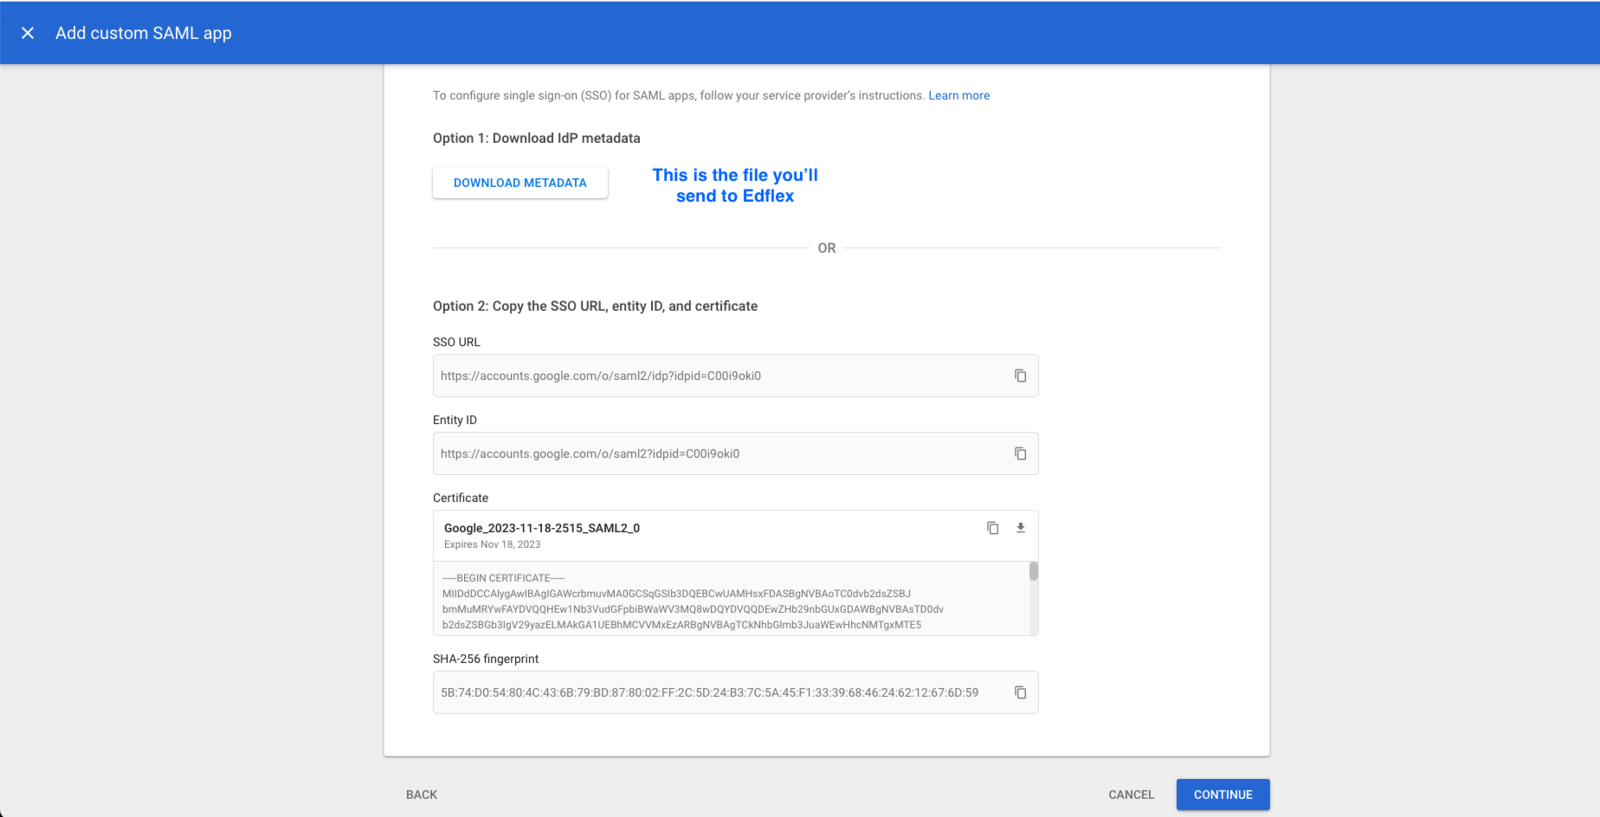1600x817 pixels.
Task: Click certificate line starting with bmMuMRYw
Action: click(x=693, y=609)
